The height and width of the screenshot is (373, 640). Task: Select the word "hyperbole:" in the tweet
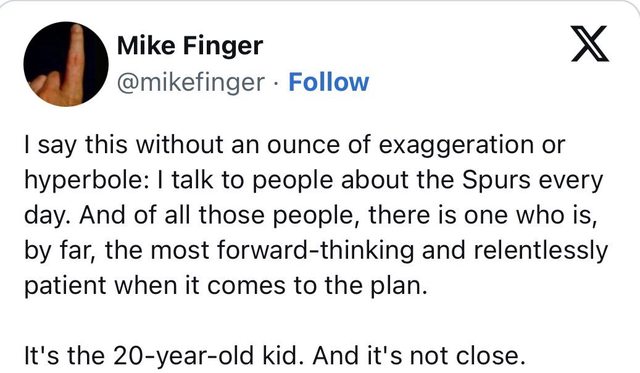[86, 181]
